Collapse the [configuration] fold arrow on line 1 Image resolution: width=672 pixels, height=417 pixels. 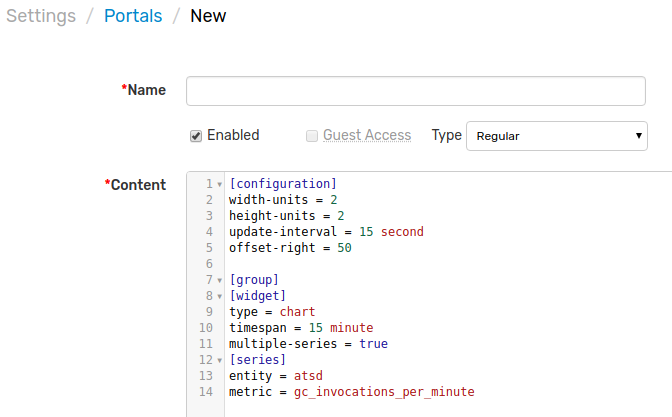(219, 185)
